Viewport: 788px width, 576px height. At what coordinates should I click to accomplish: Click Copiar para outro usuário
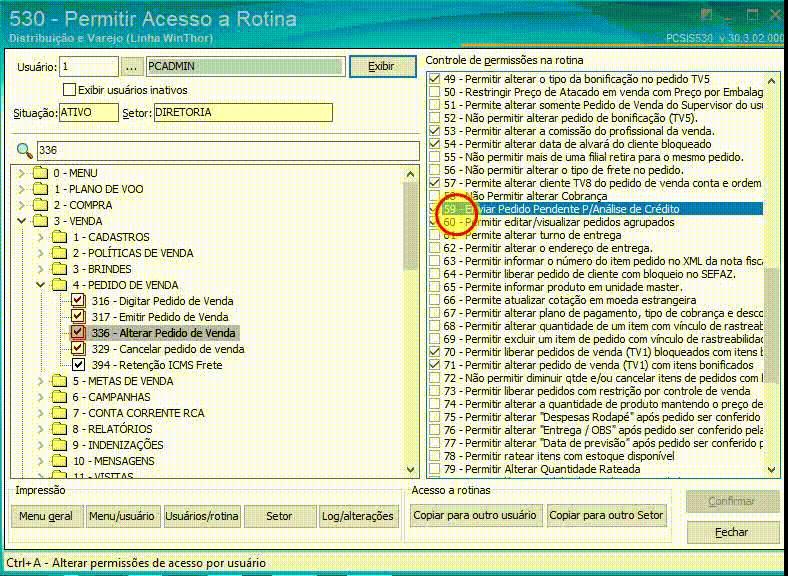[475, 515]
